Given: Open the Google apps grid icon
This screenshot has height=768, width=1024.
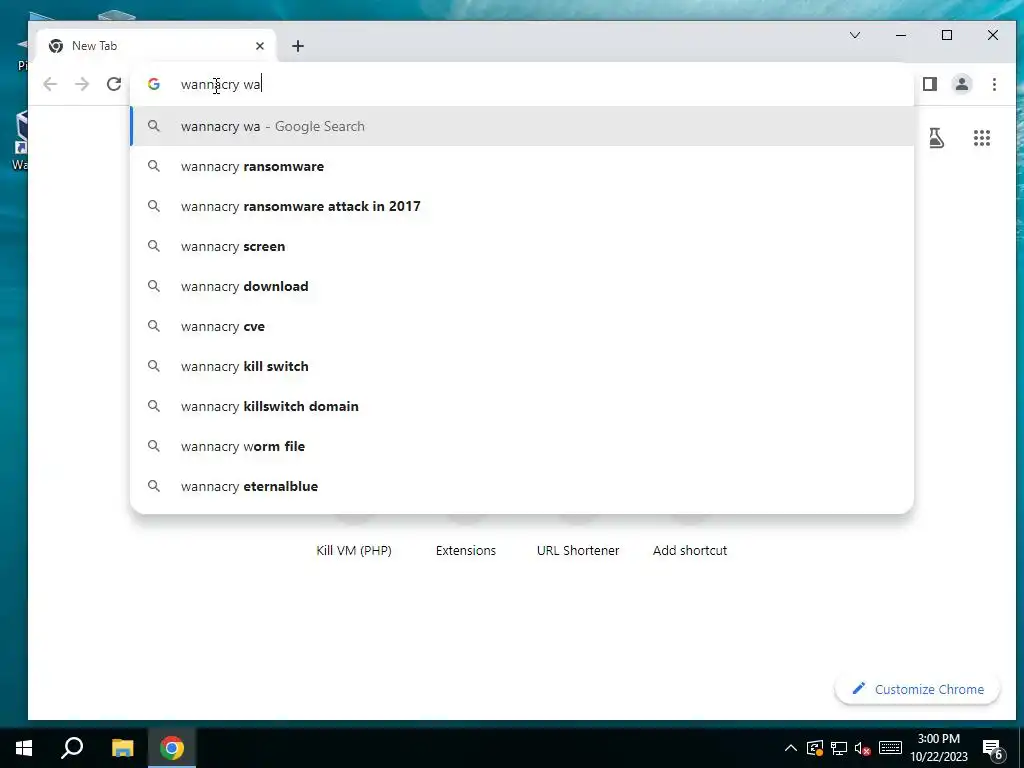Looking at the screenshot, I should point(982,138).
